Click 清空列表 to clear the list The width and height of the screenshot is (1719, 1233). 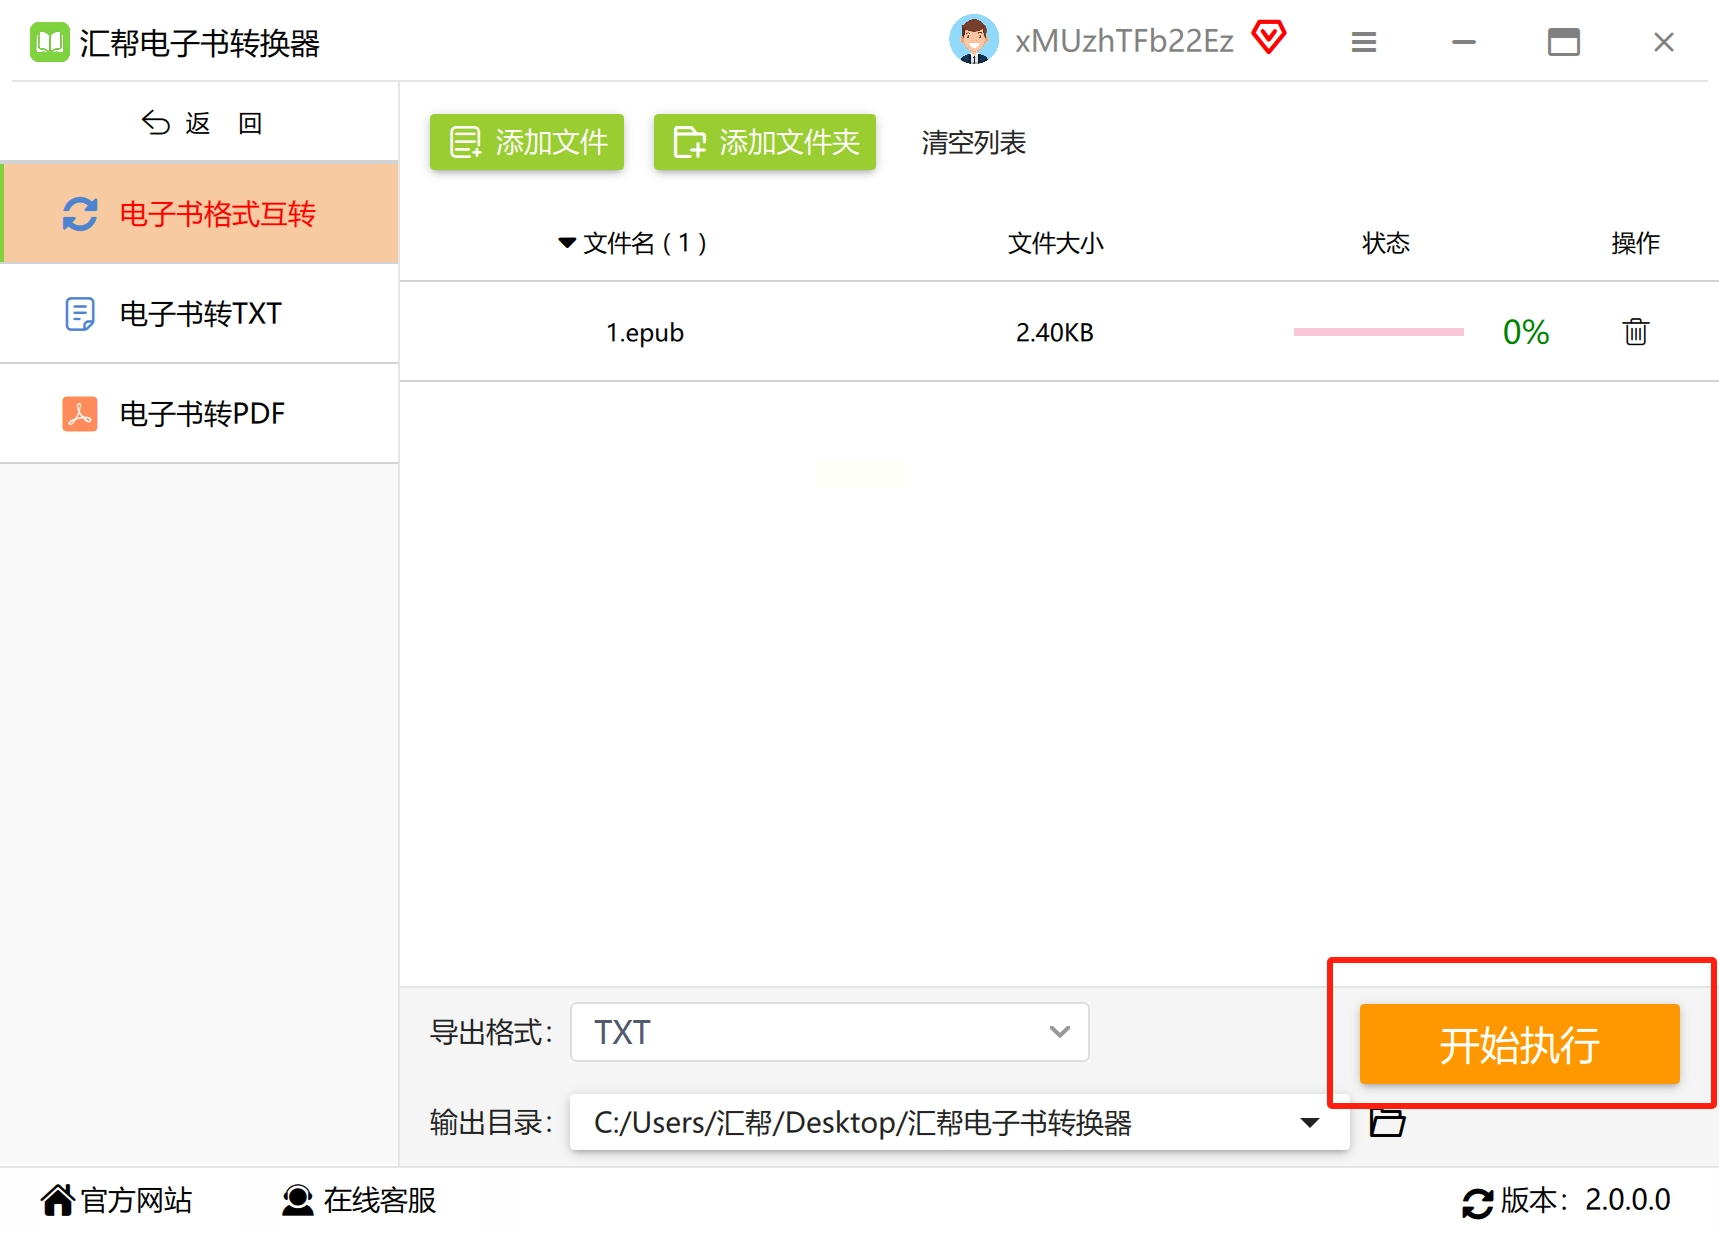pos(973,143)
